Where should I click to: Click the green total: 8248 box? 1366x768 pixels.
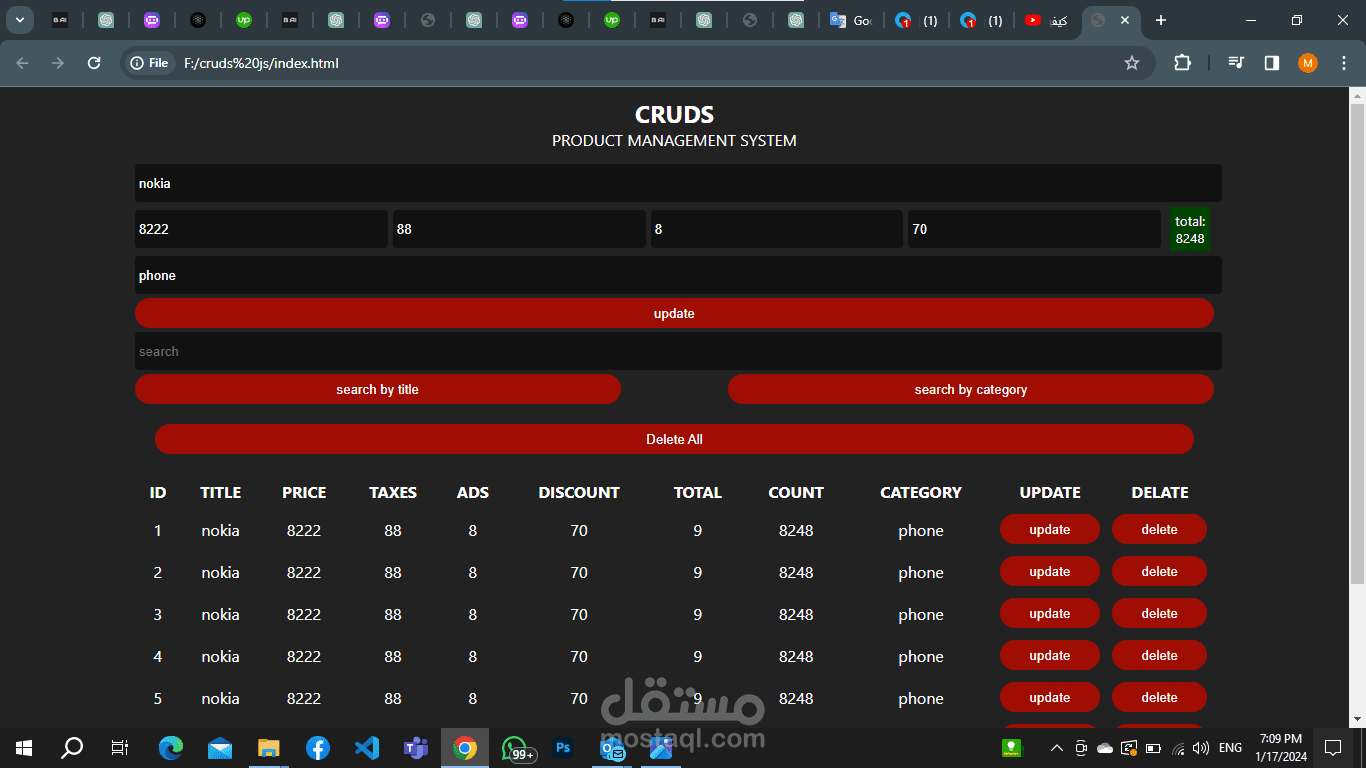(1190, 230)
